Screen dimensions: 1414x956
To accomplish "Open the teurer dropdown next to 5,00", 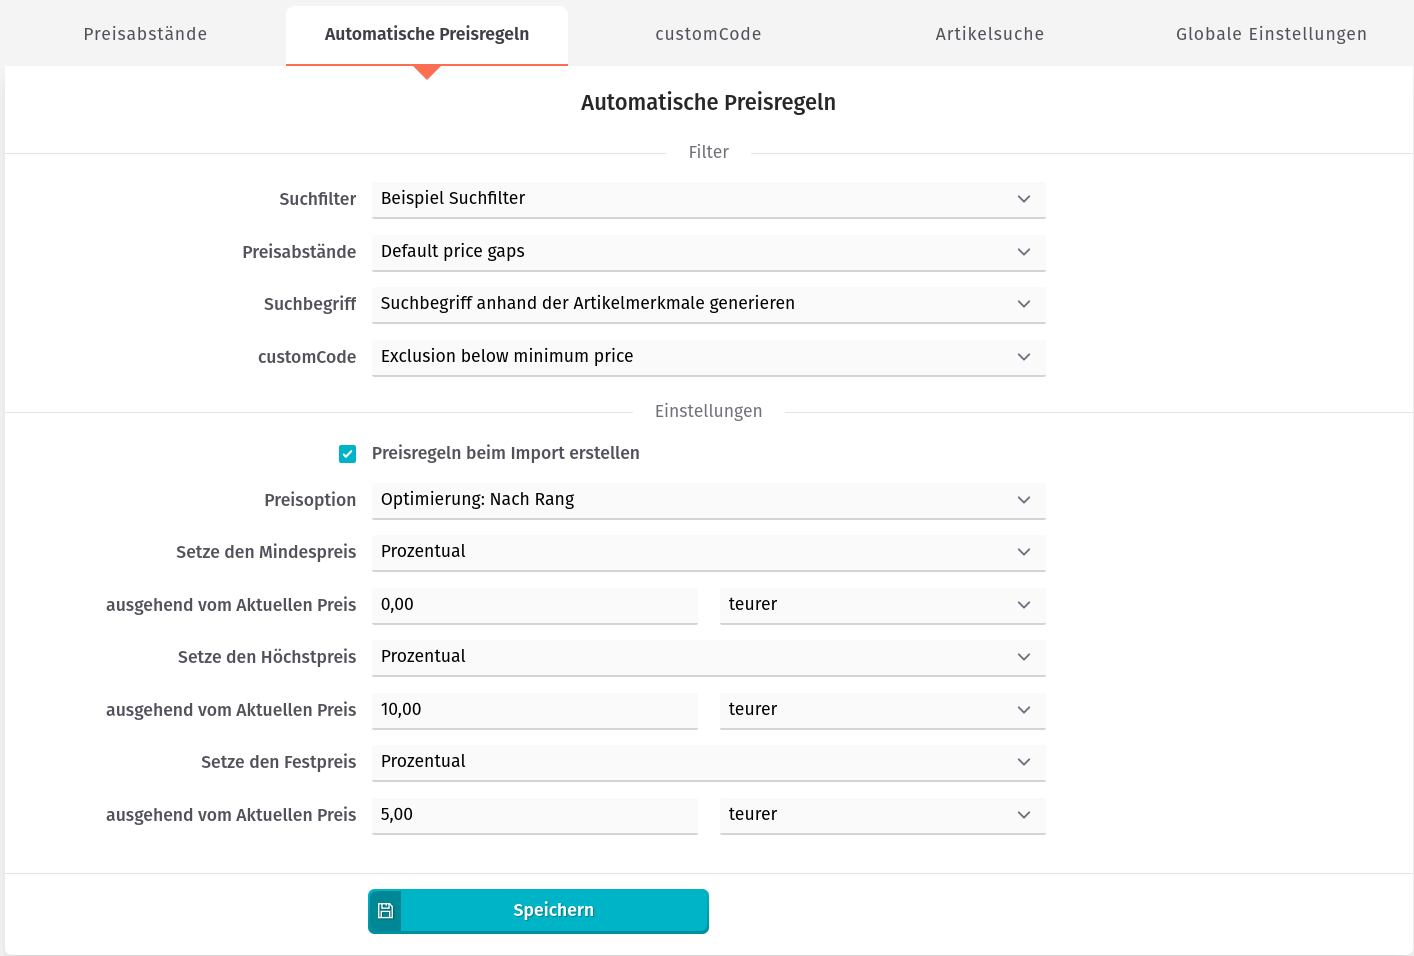I will pos(882,815).
